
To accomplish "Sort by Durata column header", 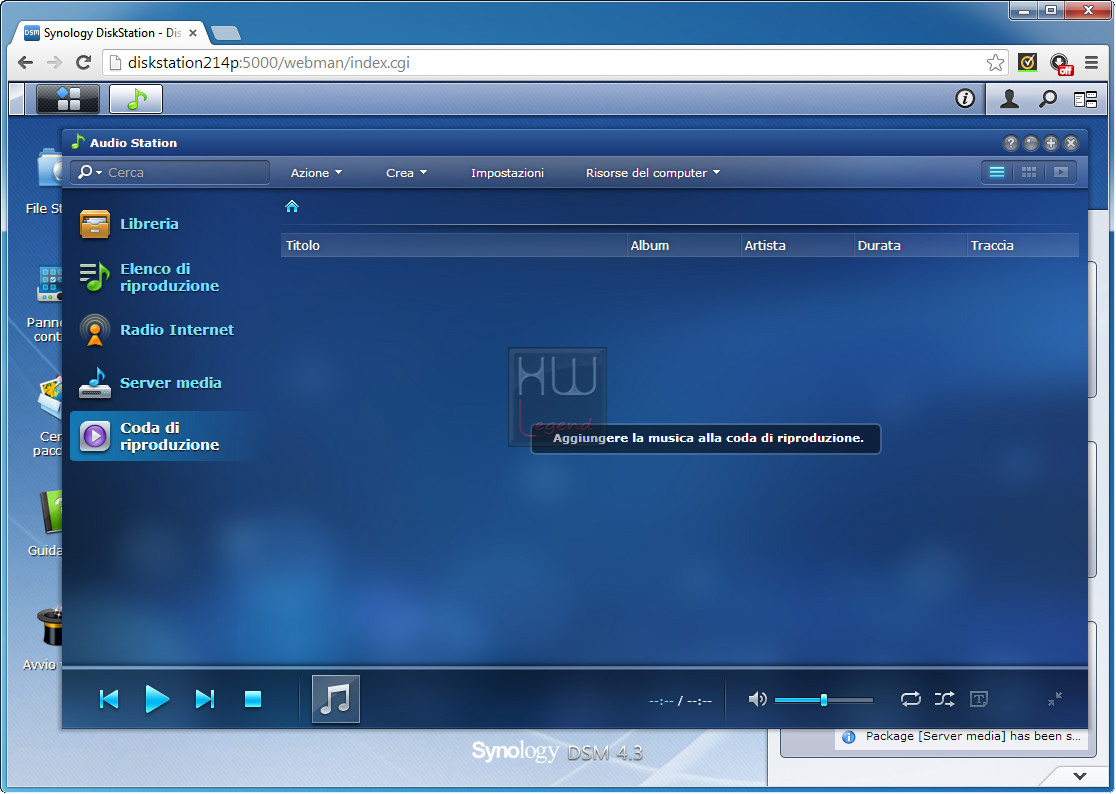I will coord(910,245).
